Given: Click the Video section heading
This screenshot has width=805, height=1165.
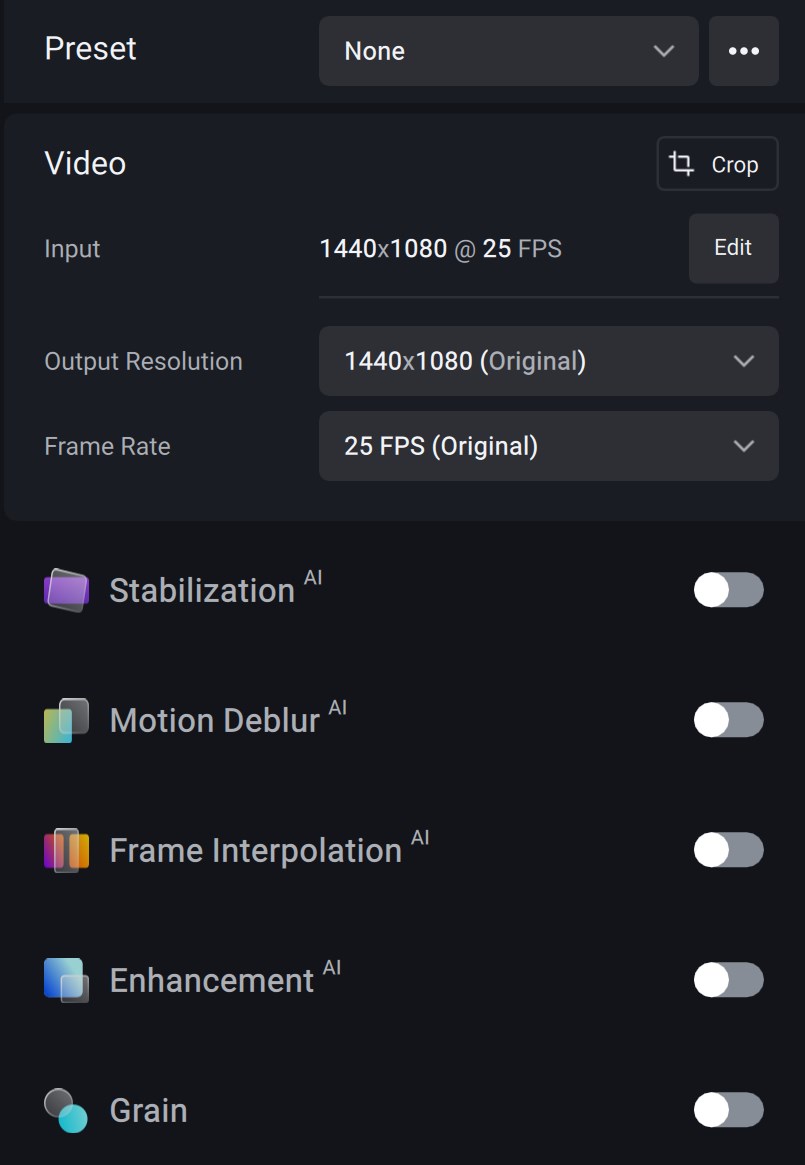Looking at the screenshot, I should pos(84,163).
